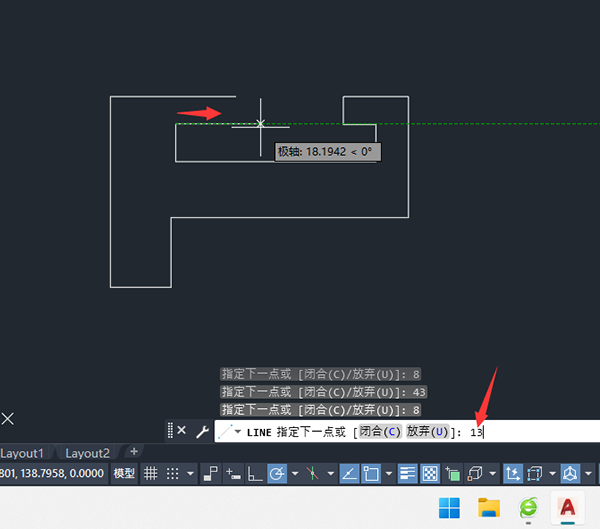This screenshot has height=529, width=600.
Task: Open polar tracking angle dropdown arrow
Action: click(x=295, y=473)
